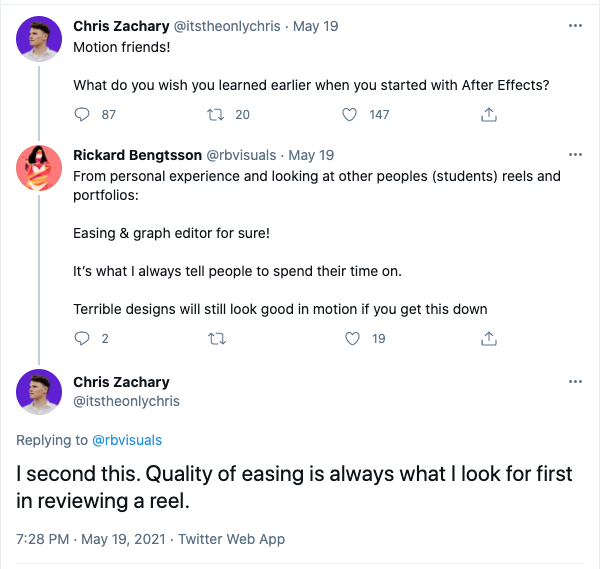
Task: Click Chris Zachary's avatar on the first tweet
Action: (39, 39)
